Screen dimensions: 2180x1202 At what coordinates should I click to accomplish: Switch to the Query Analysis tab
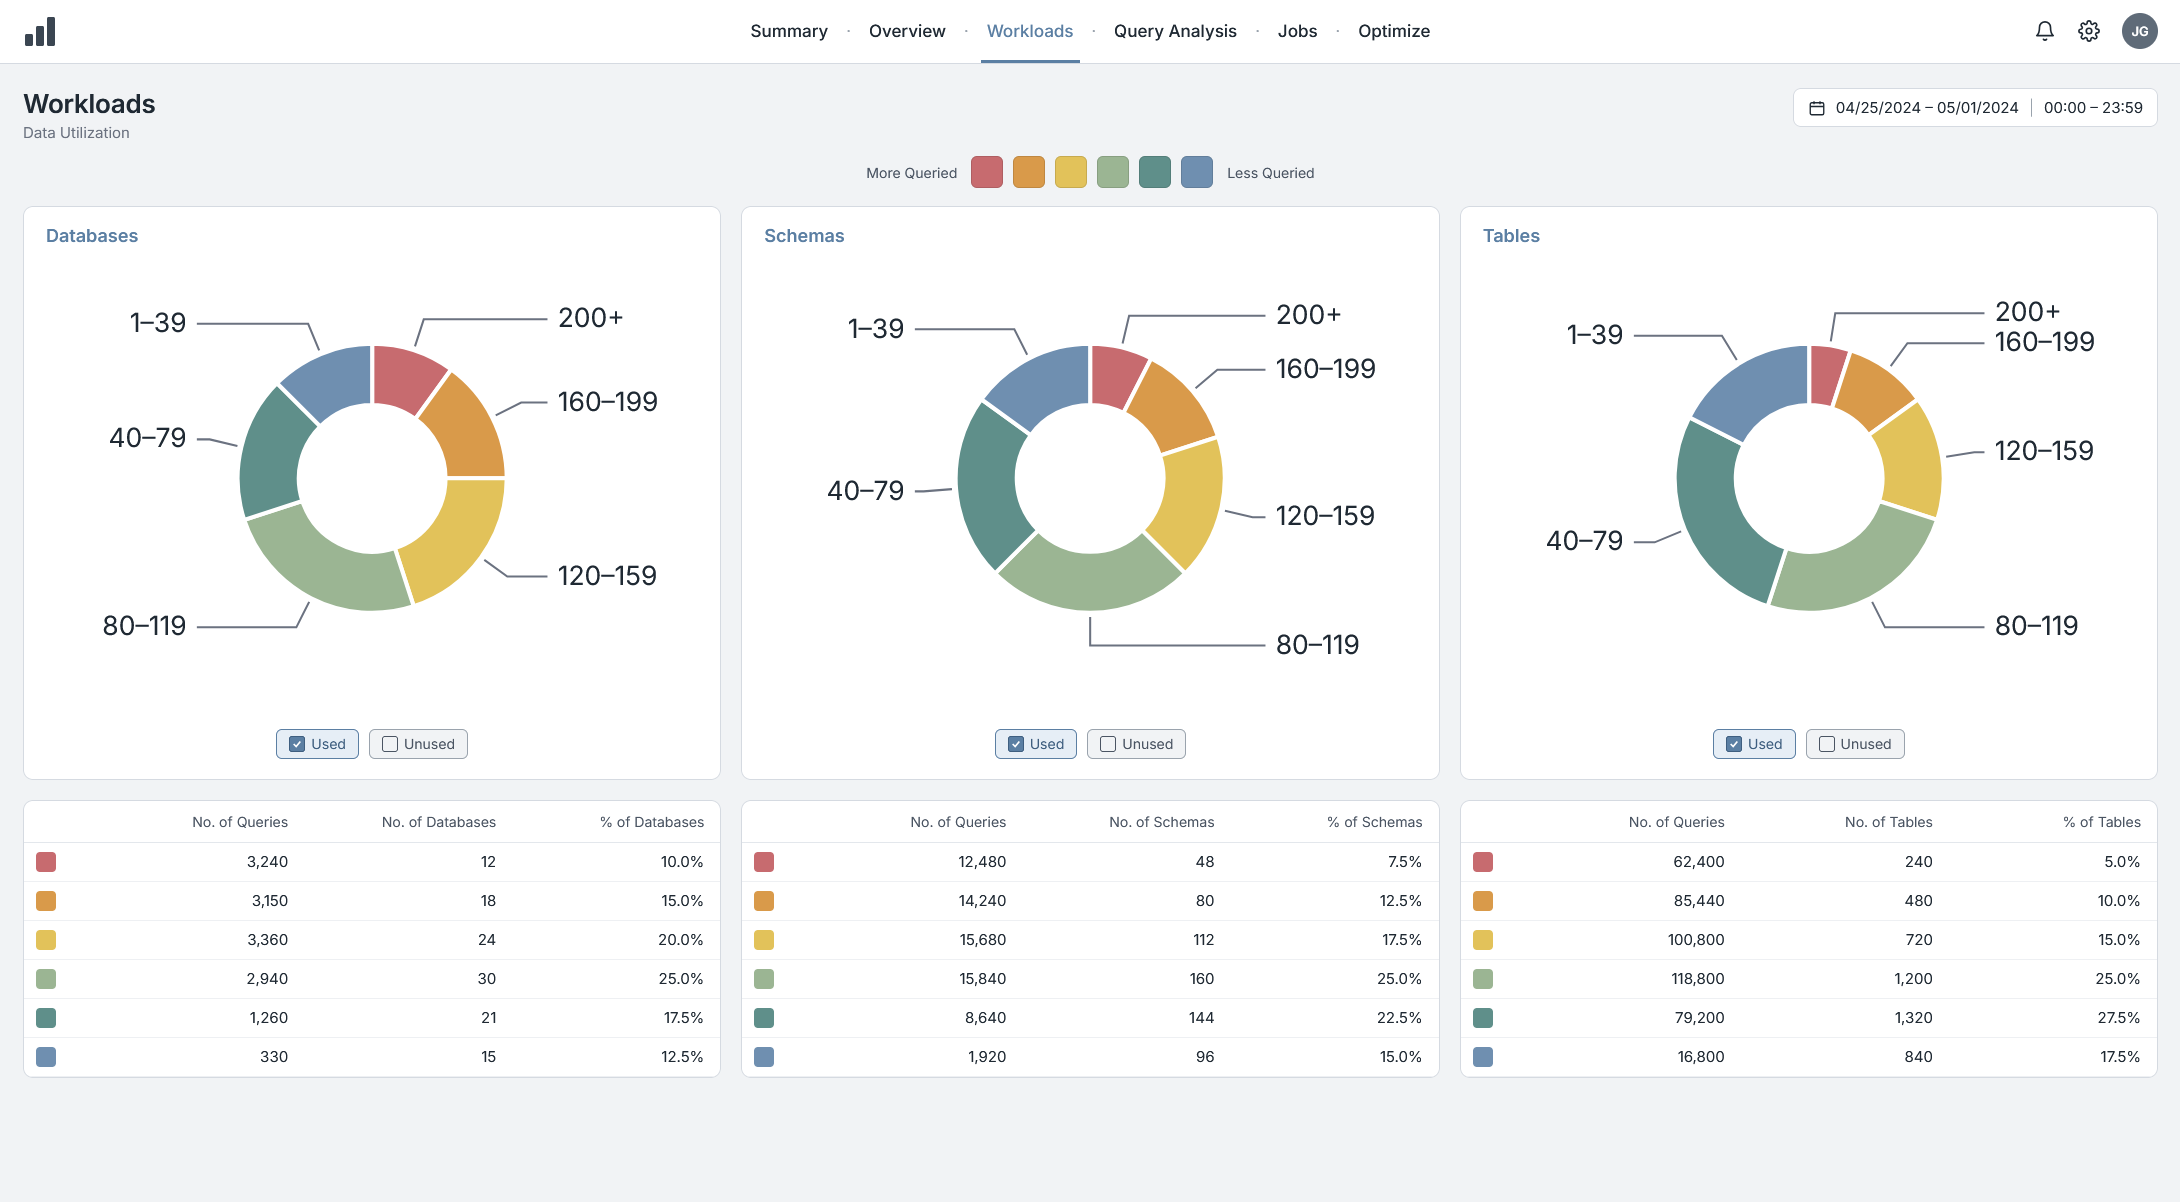tap(1175, 31)
